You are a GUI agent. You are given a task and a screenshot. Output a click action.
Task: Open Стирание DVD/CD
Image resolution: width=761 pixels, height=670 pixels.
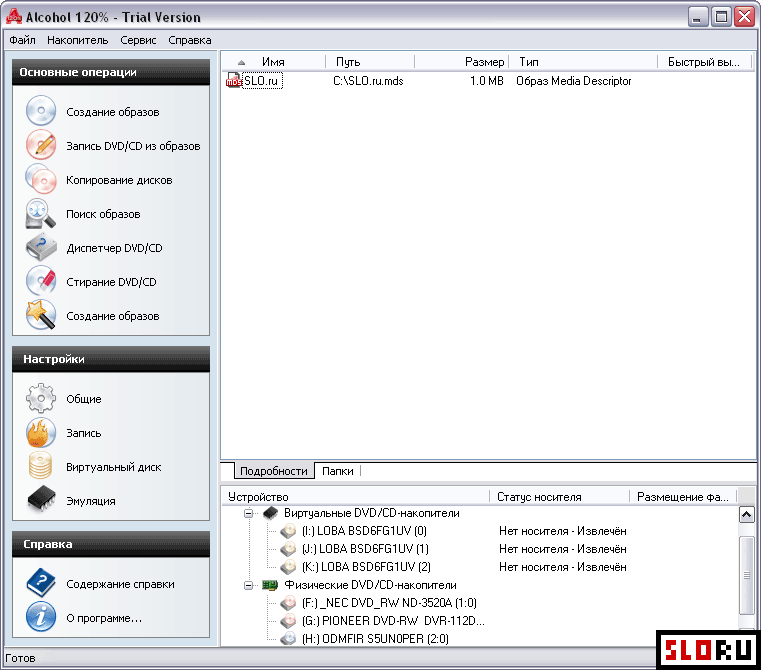pyautogui.click(x=112, y=282)
